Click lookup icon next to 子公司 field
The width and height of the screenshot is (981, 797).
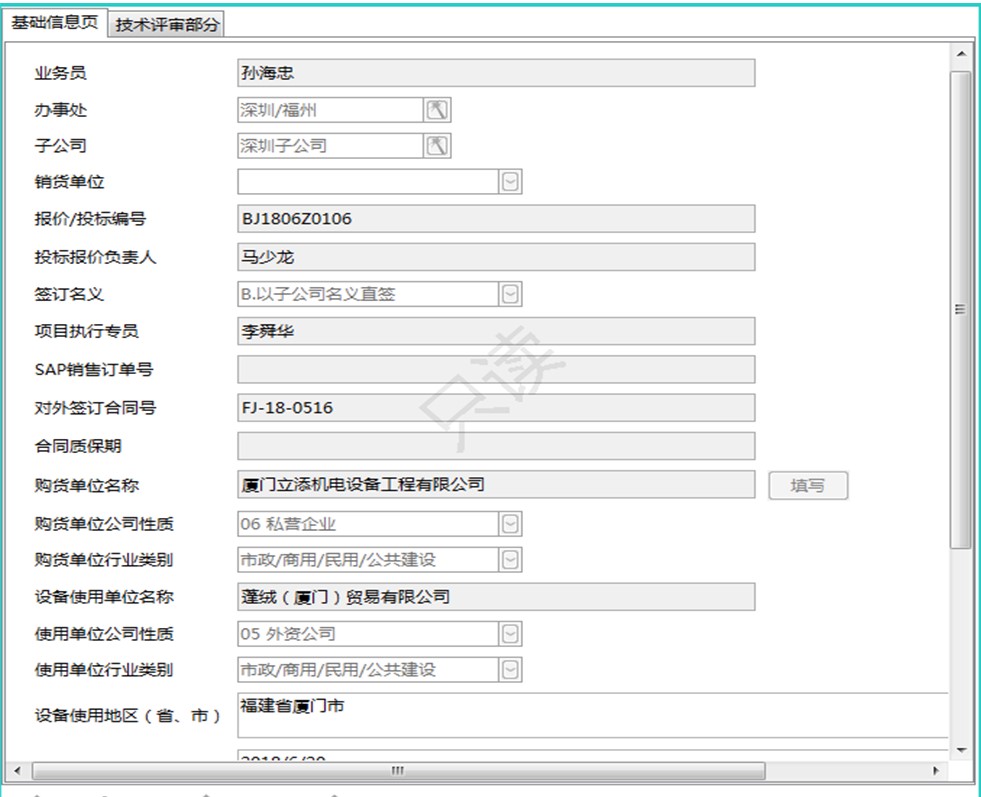coord(438,146)
